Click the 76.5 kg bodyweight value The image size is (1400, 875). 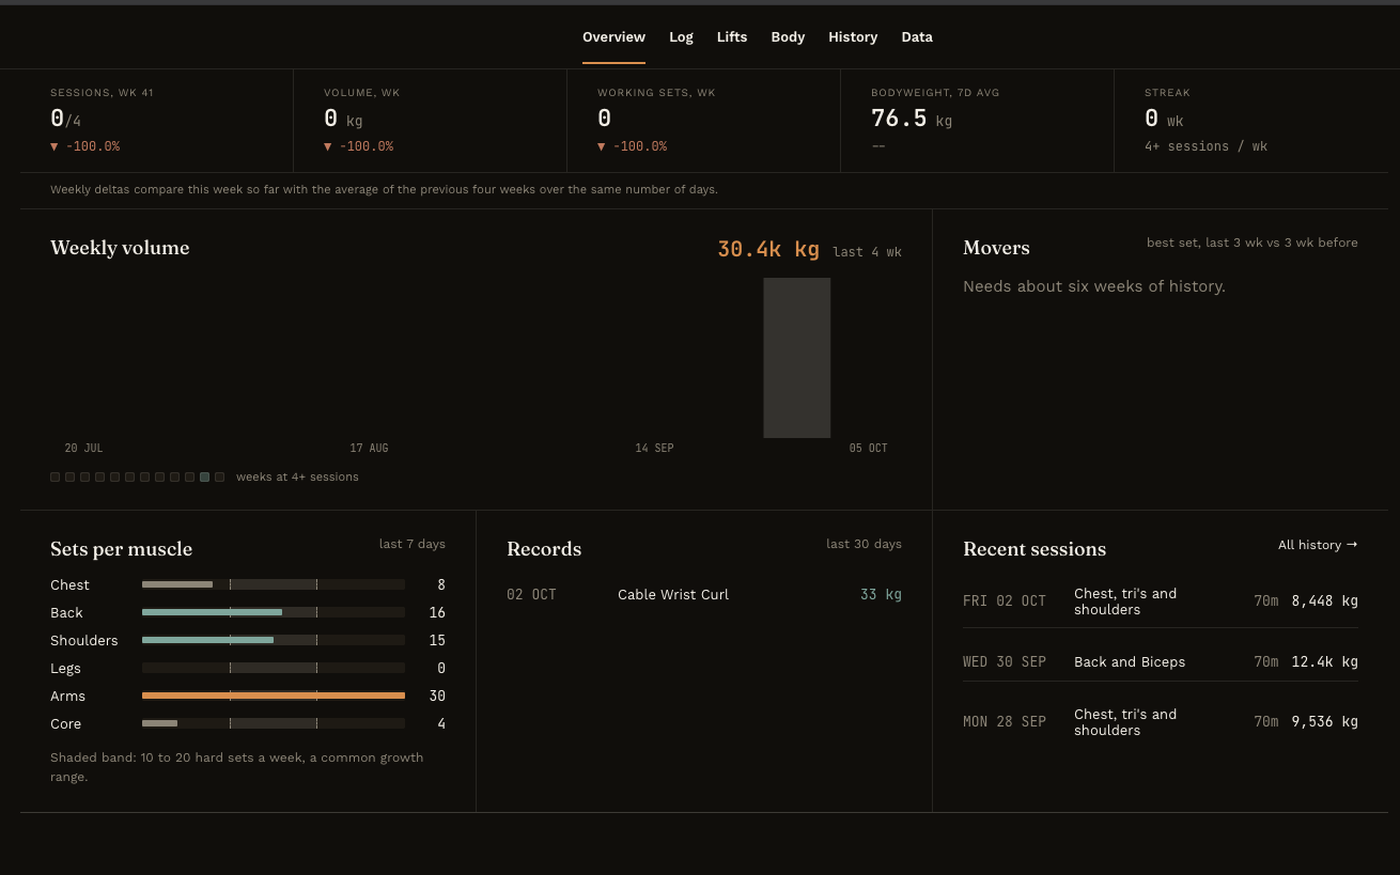click(x=911, y=118)
